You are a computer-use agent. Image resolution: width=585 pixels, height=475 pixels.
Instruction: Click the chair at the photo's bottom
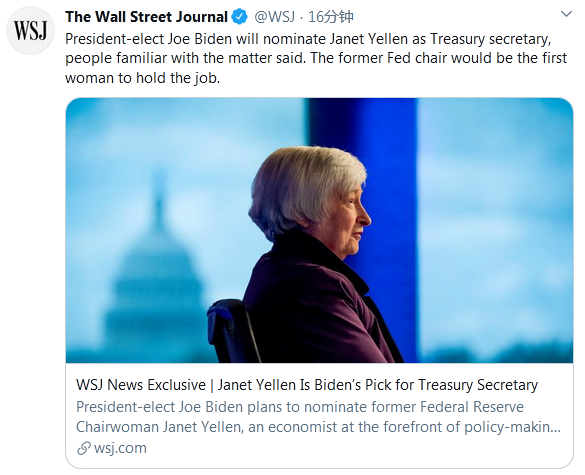point(233,331)
